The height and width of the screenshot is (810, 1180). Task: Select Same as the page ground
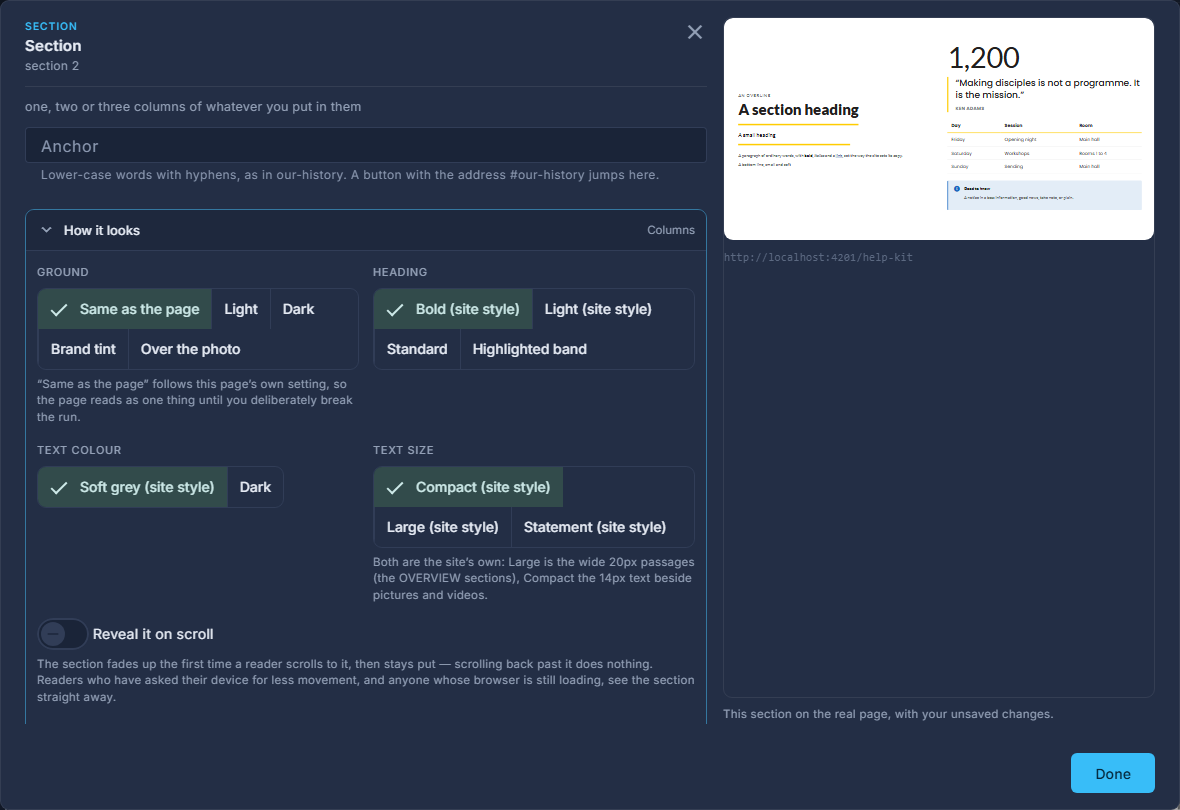[x=125, y=309]
